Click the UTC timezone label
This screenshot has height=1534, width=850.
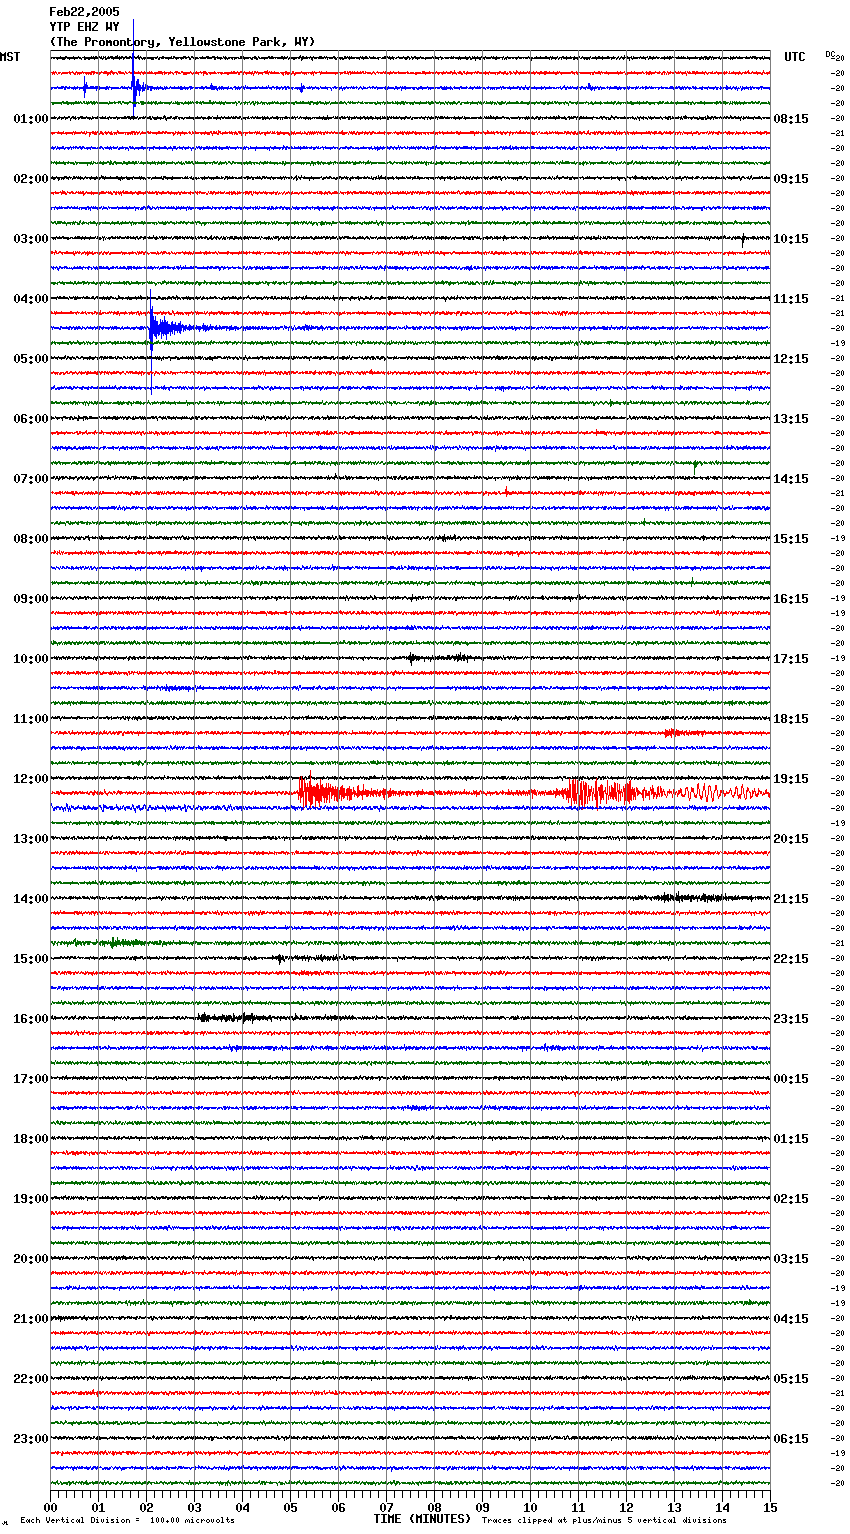tap(794, 57)
